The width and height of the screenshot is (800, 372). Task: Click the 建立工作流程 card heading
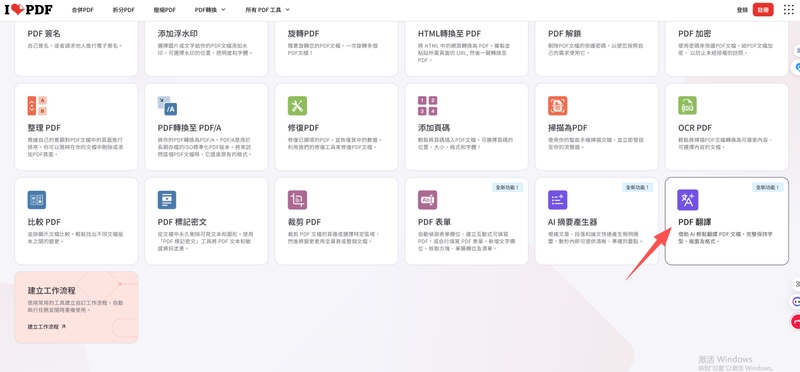point(52,291)
